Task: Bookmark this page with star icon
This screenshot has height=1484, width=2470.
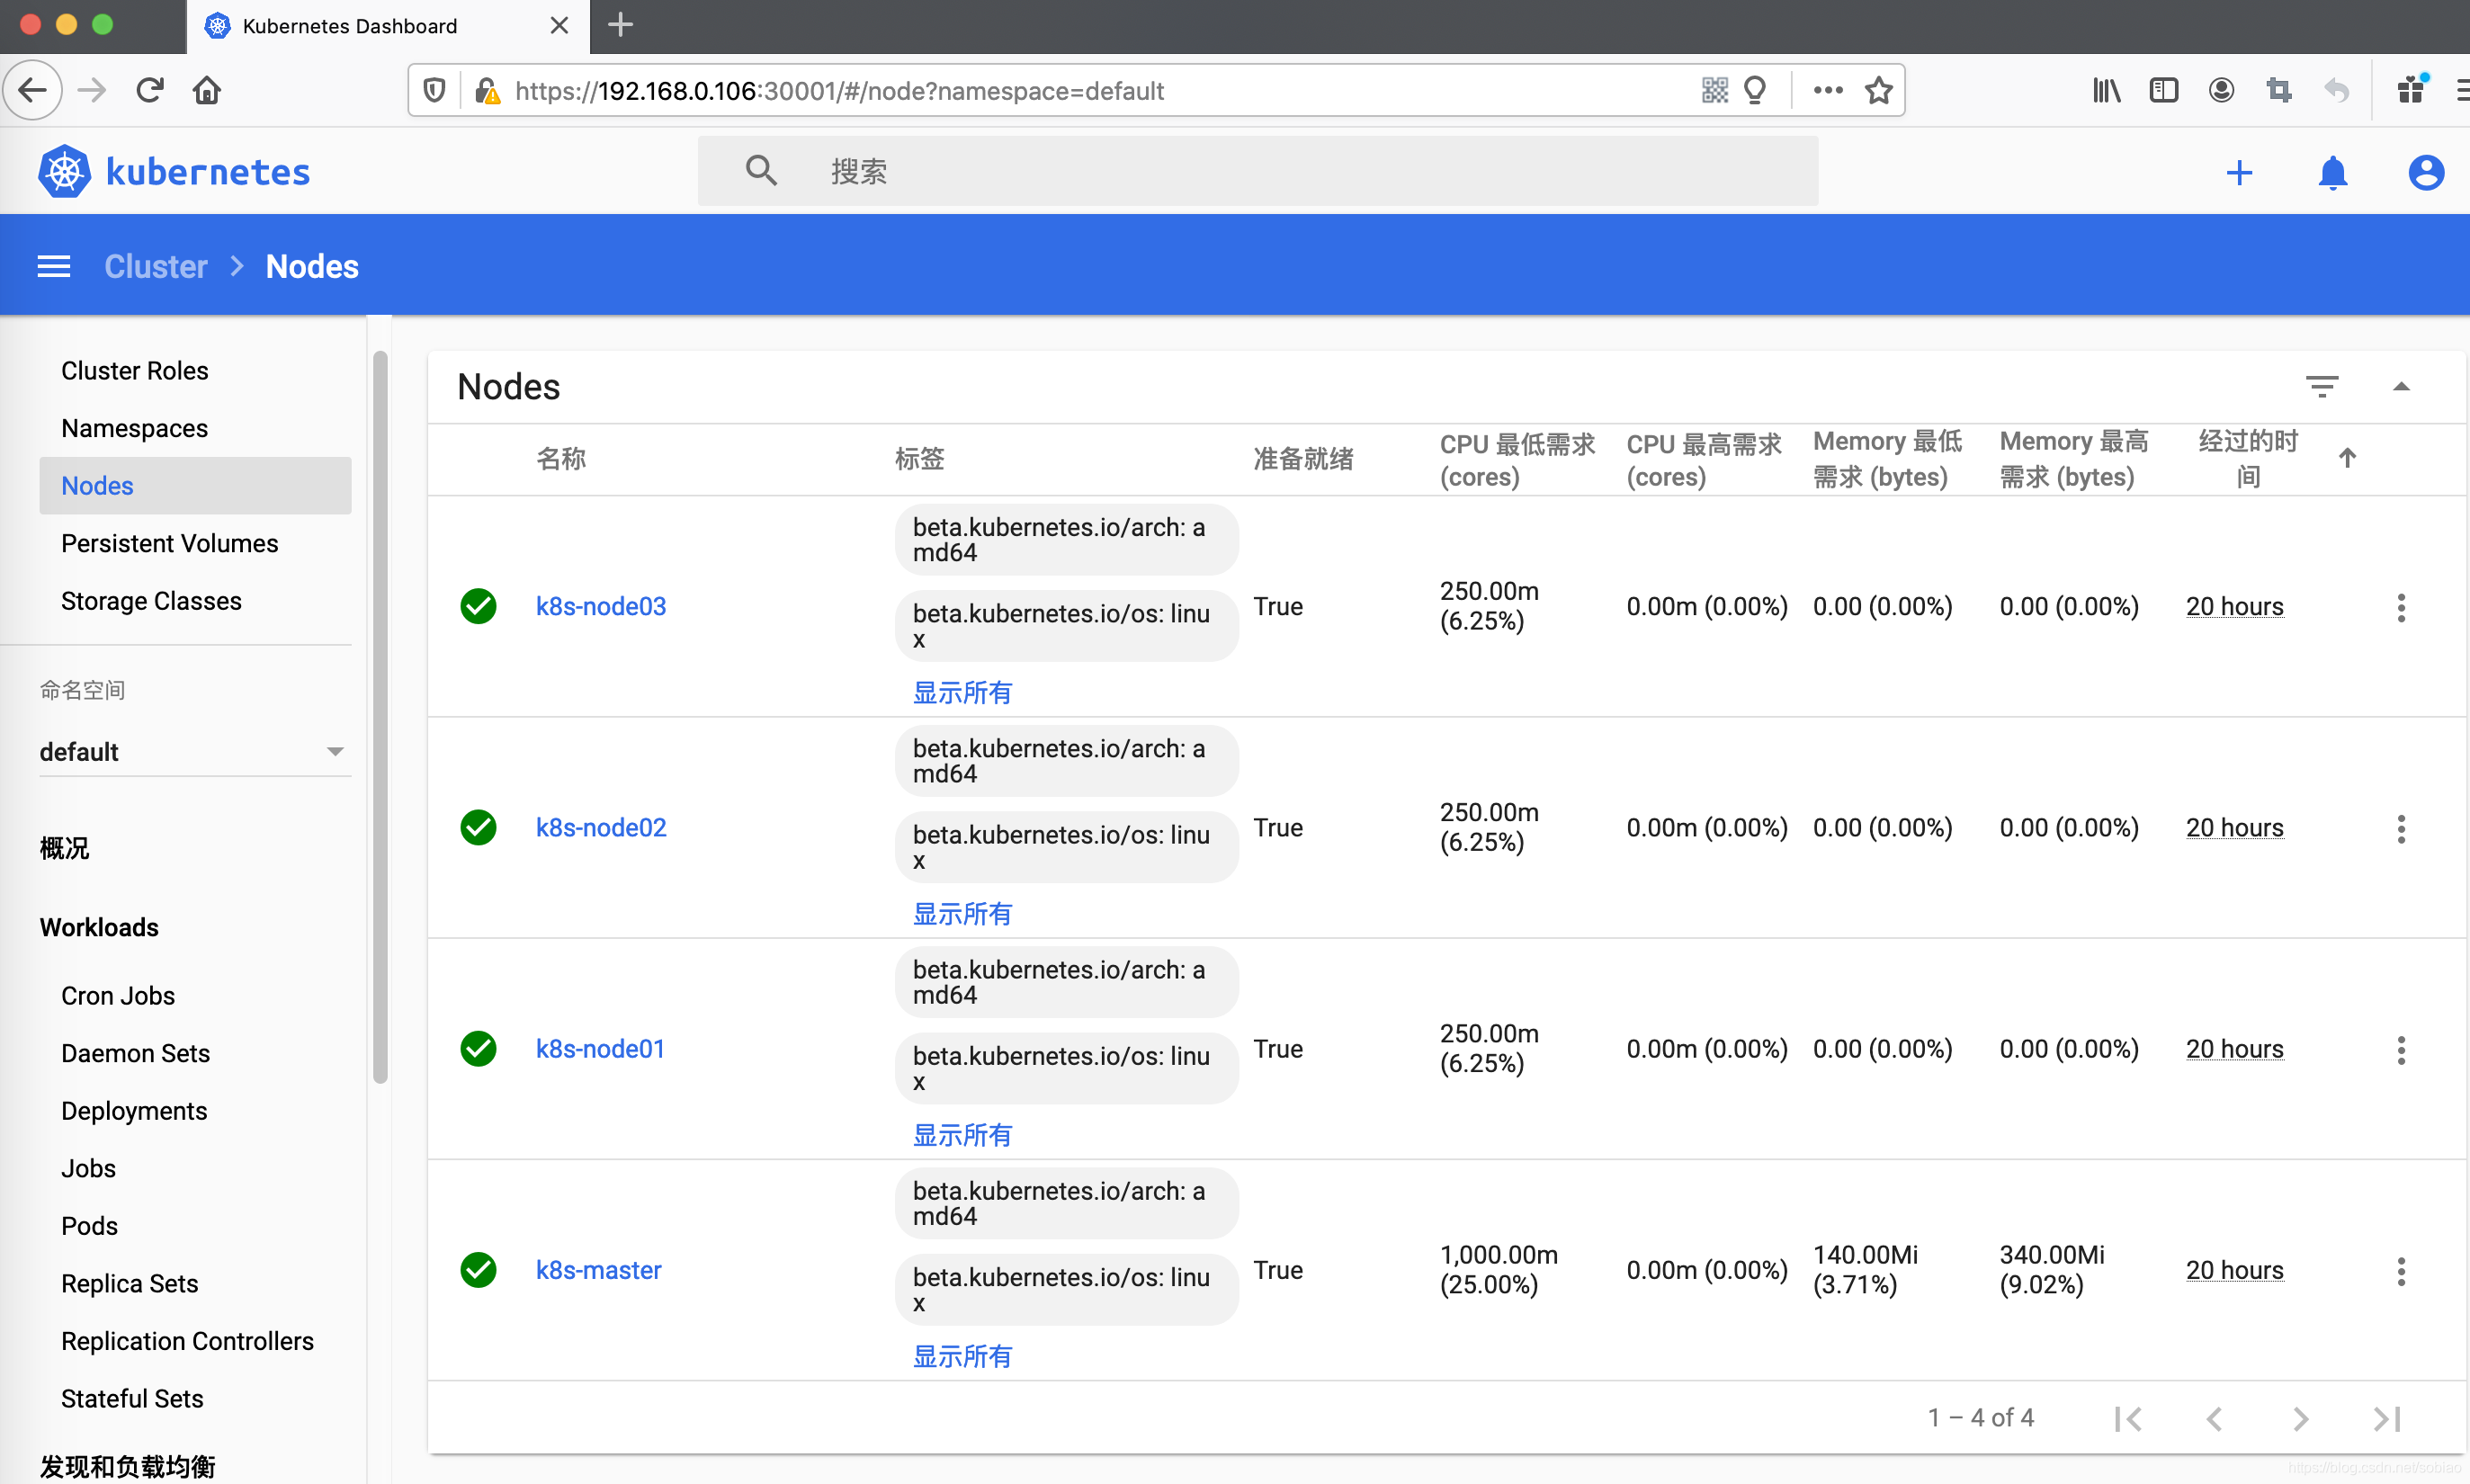Action: 1879,91
